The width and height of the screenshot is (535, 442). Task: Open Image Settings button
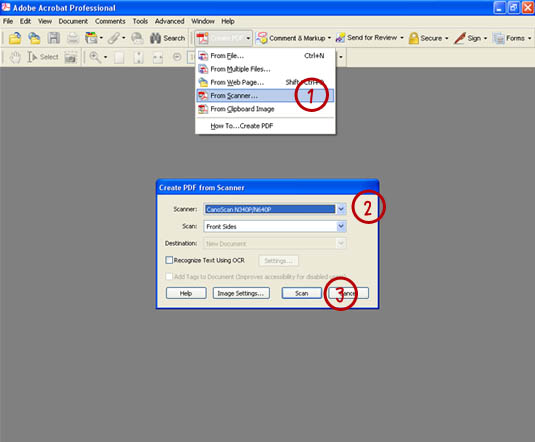[241, 293]
